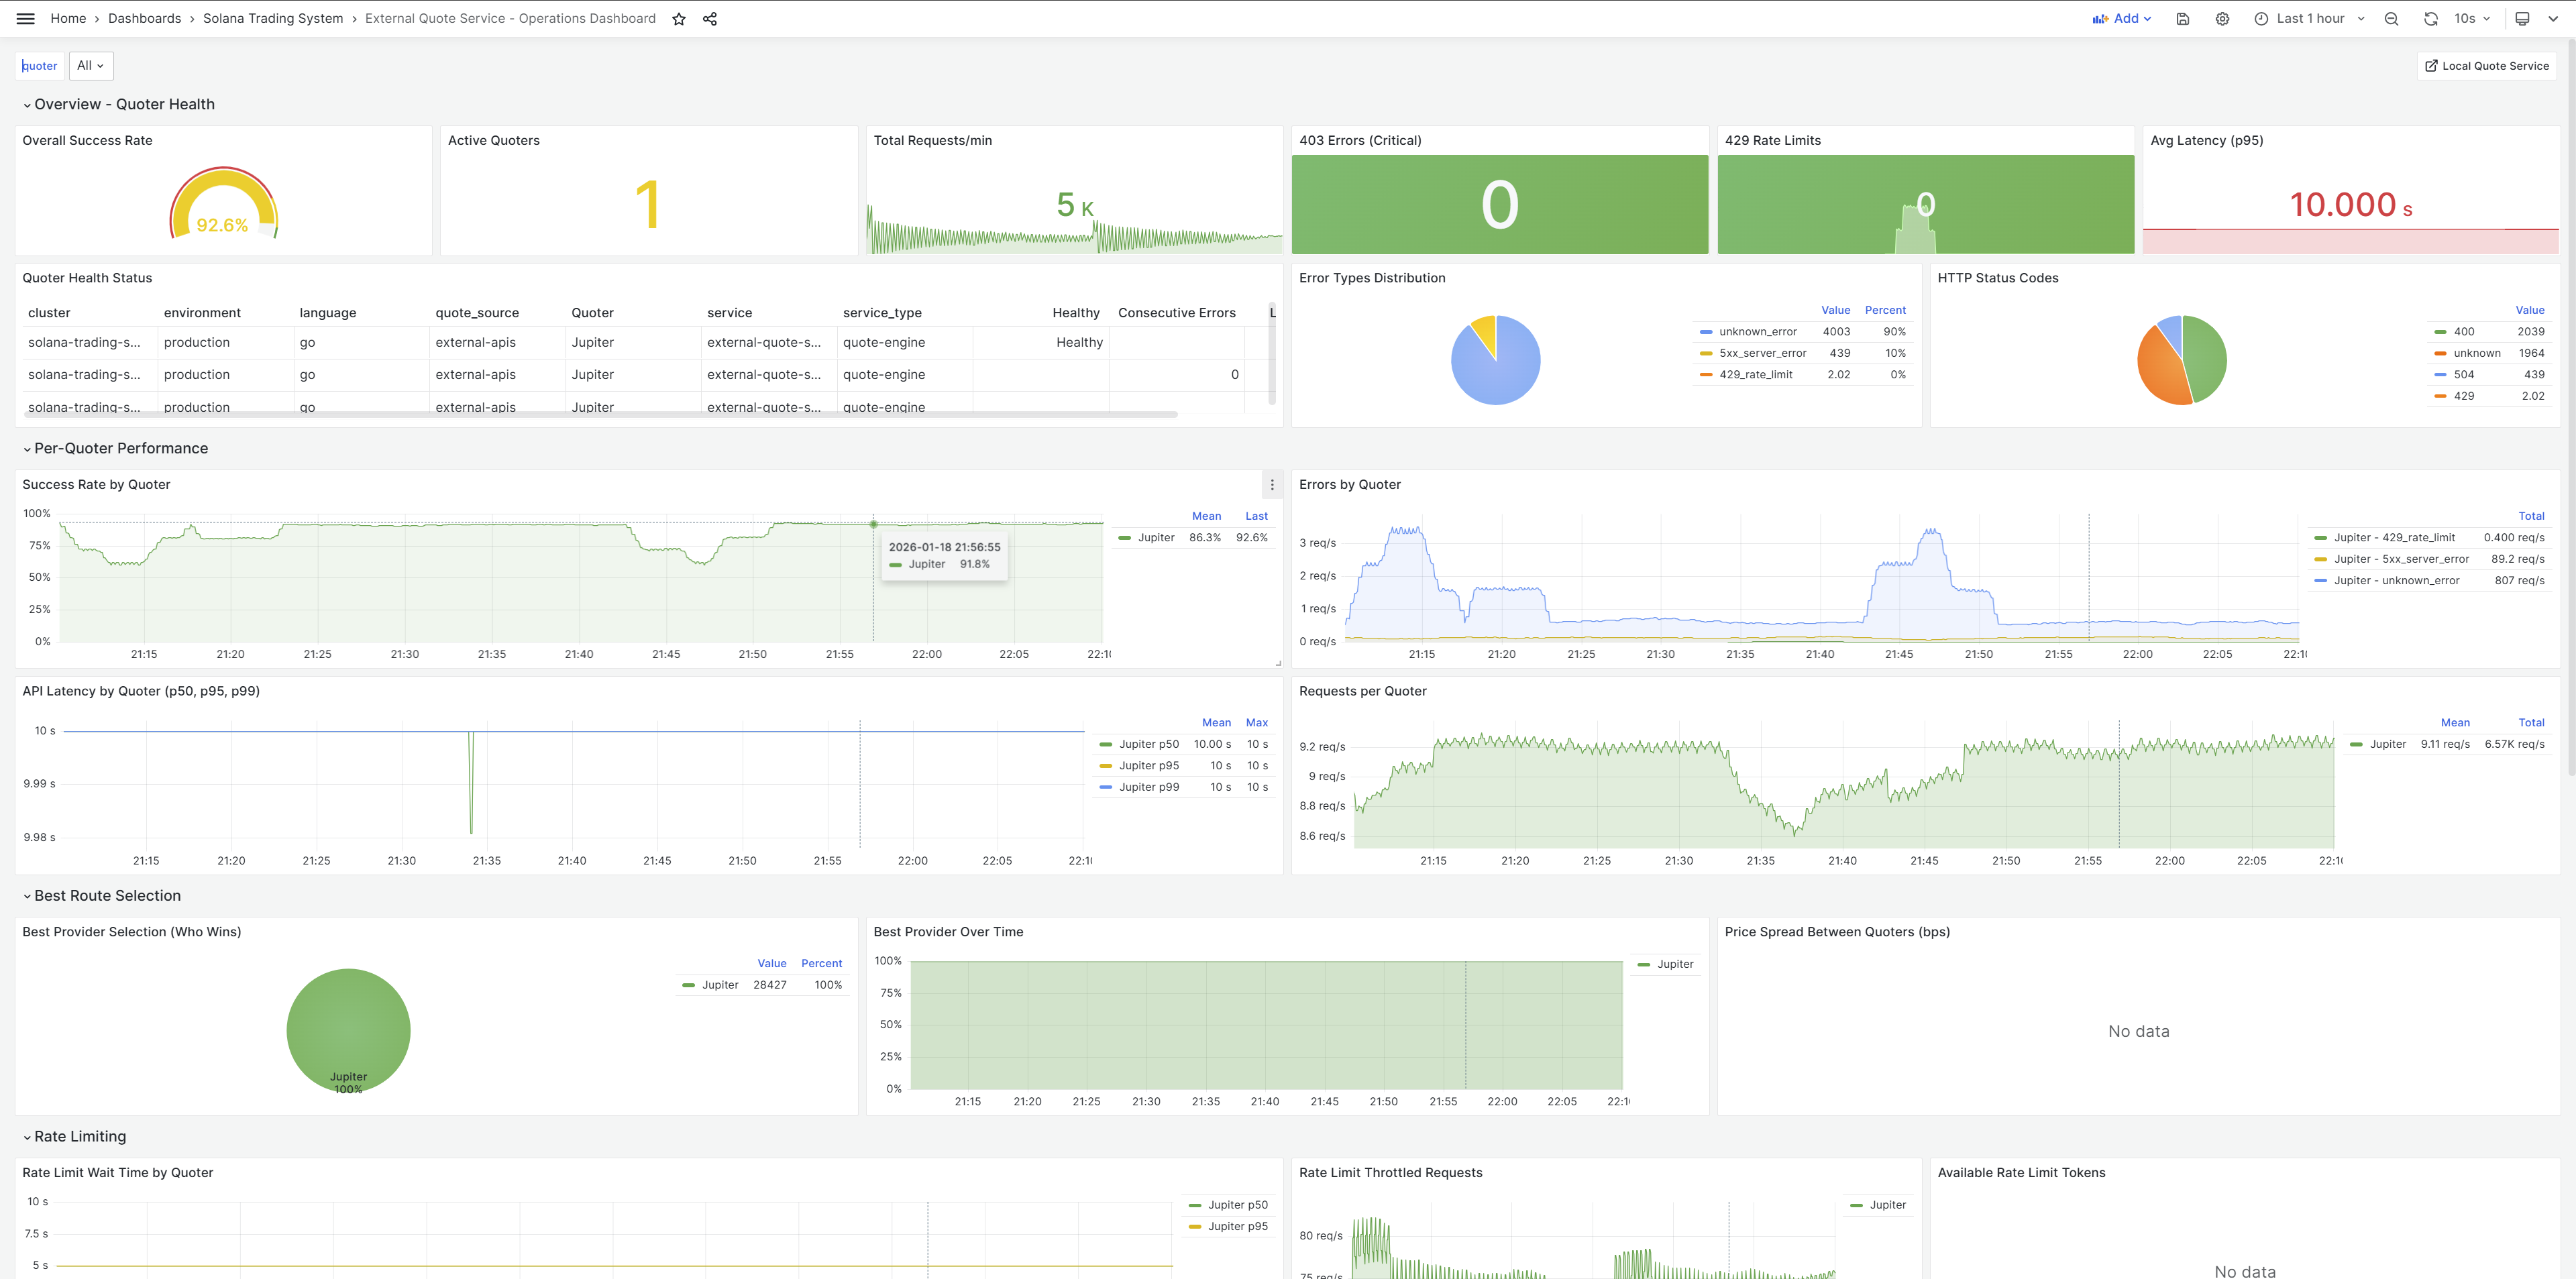Mark this dashboard as favorite with the star
The image size is (2576, 1279).
click(679, 18)
